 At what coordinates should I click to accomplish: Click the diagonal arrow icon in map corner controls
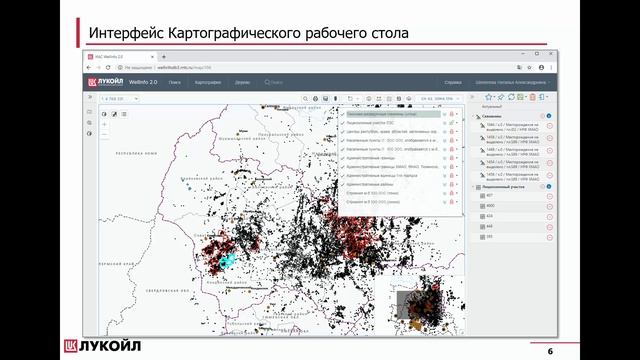coord(114,114)
